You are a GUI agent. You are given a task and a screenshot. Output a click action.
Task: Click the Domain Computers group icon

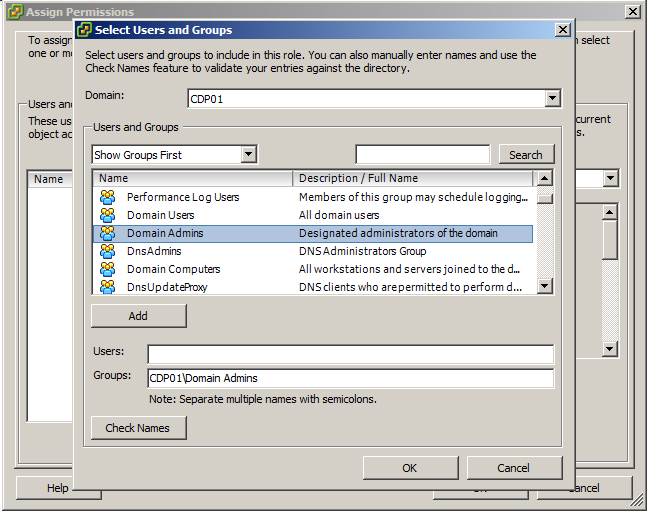point(108,269)
